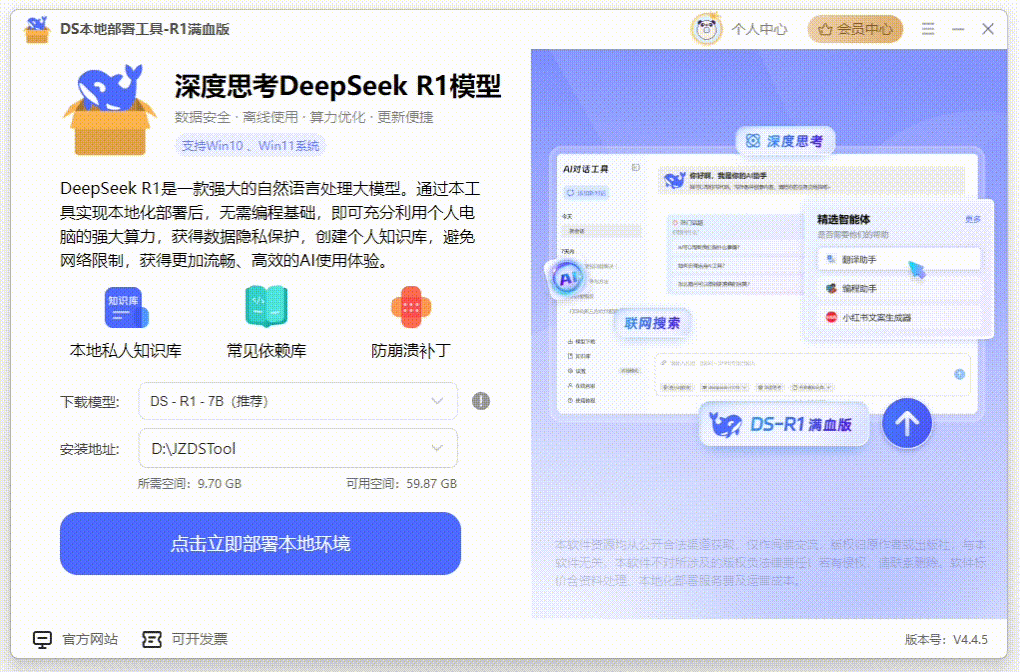Click the yellow DS tool logo icon
The height and width of the screenshot is (672, 1020).
tap(36, 28)
